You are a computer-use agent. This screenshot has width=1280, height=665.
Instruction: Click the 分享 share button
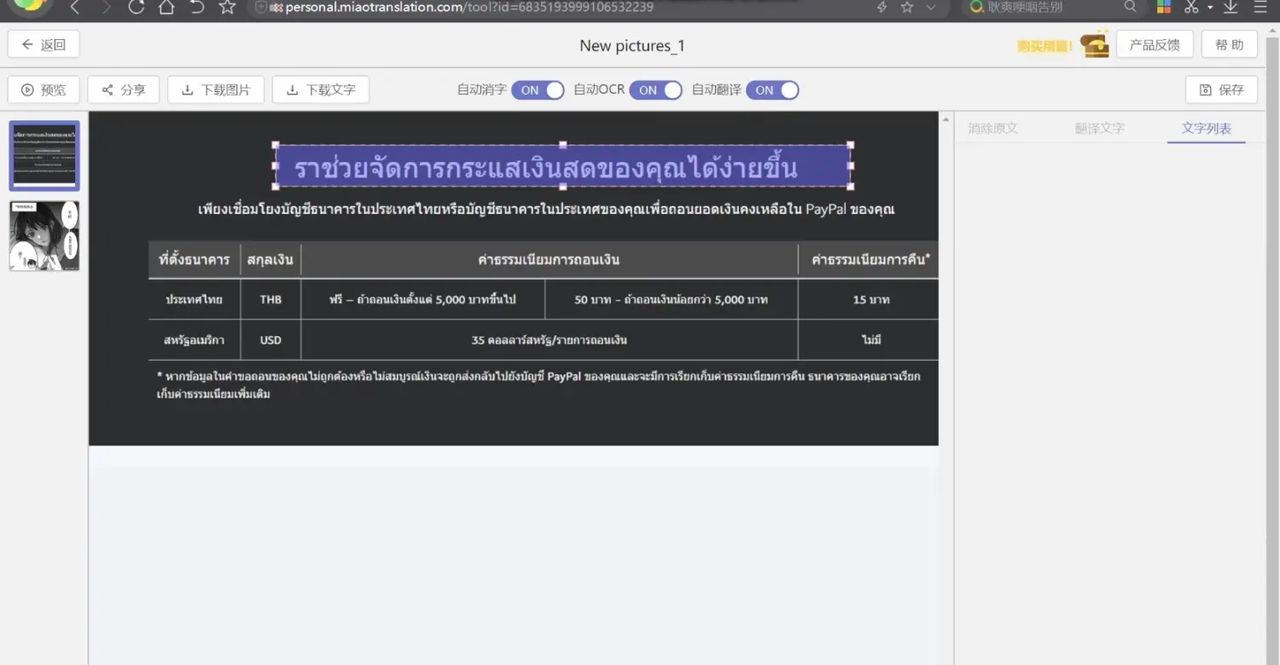click(x=123, y=90)
